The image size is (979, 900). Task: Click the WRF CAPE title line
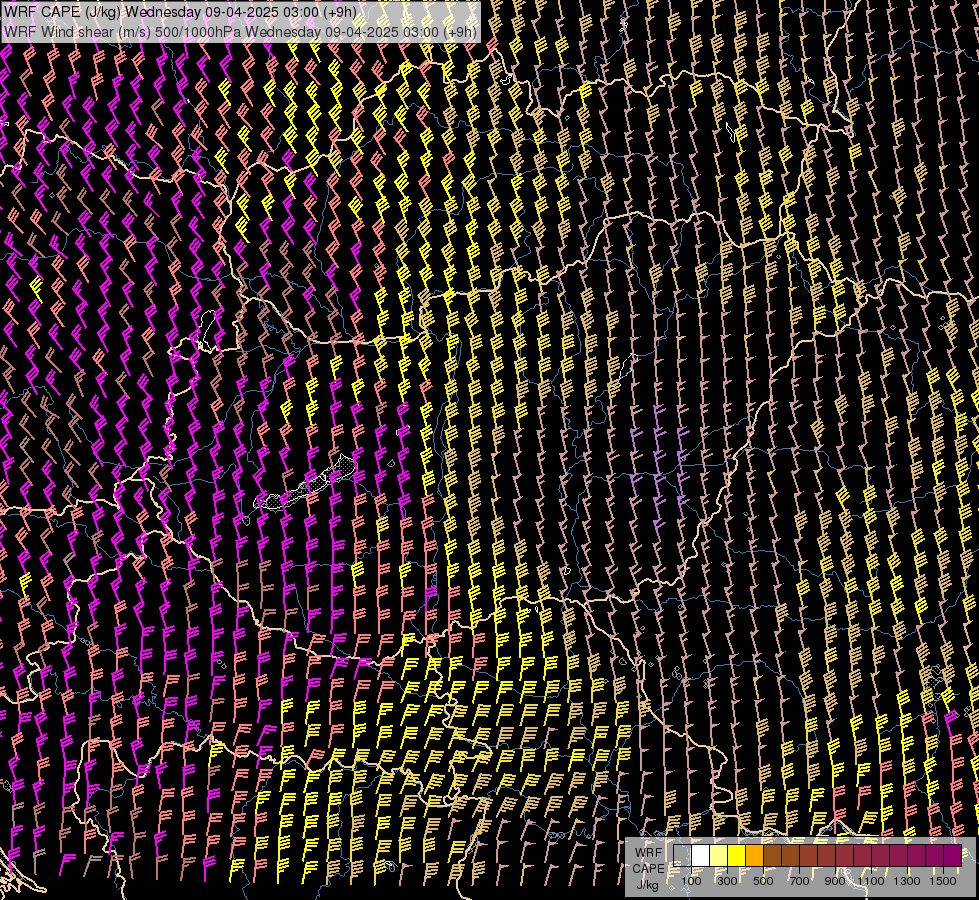(180, 12)
